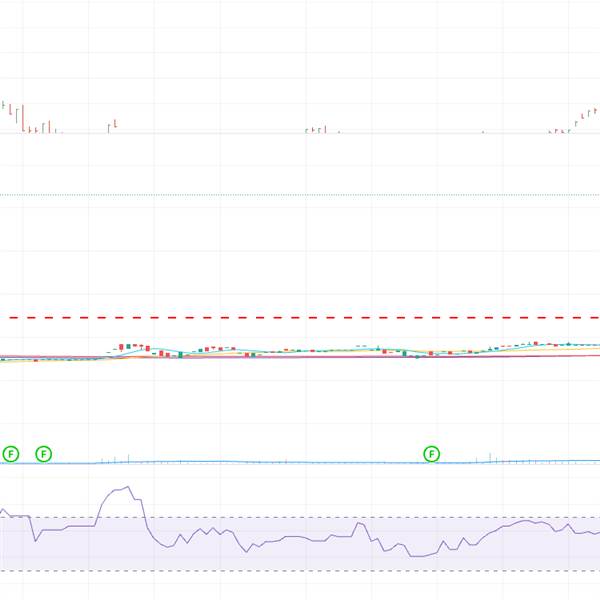Image resolution: width=600 pixels, height=600 pixels.
Task: Select the upper dashed band of the oscillator
Action: pos(300,517)
